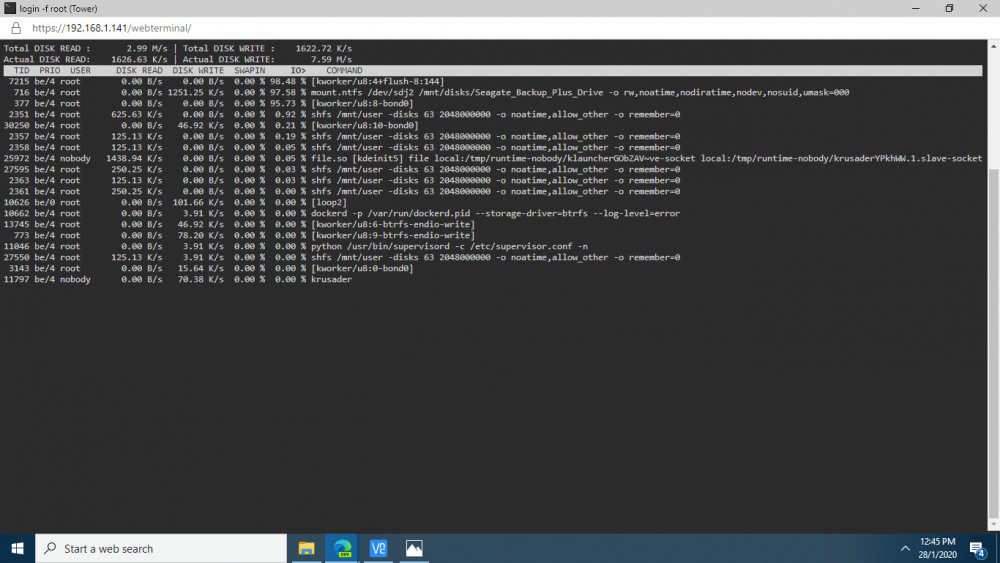Click the webterminal URL address
1000x563 pixels.
pyautogui.click(x=112, y=28)
